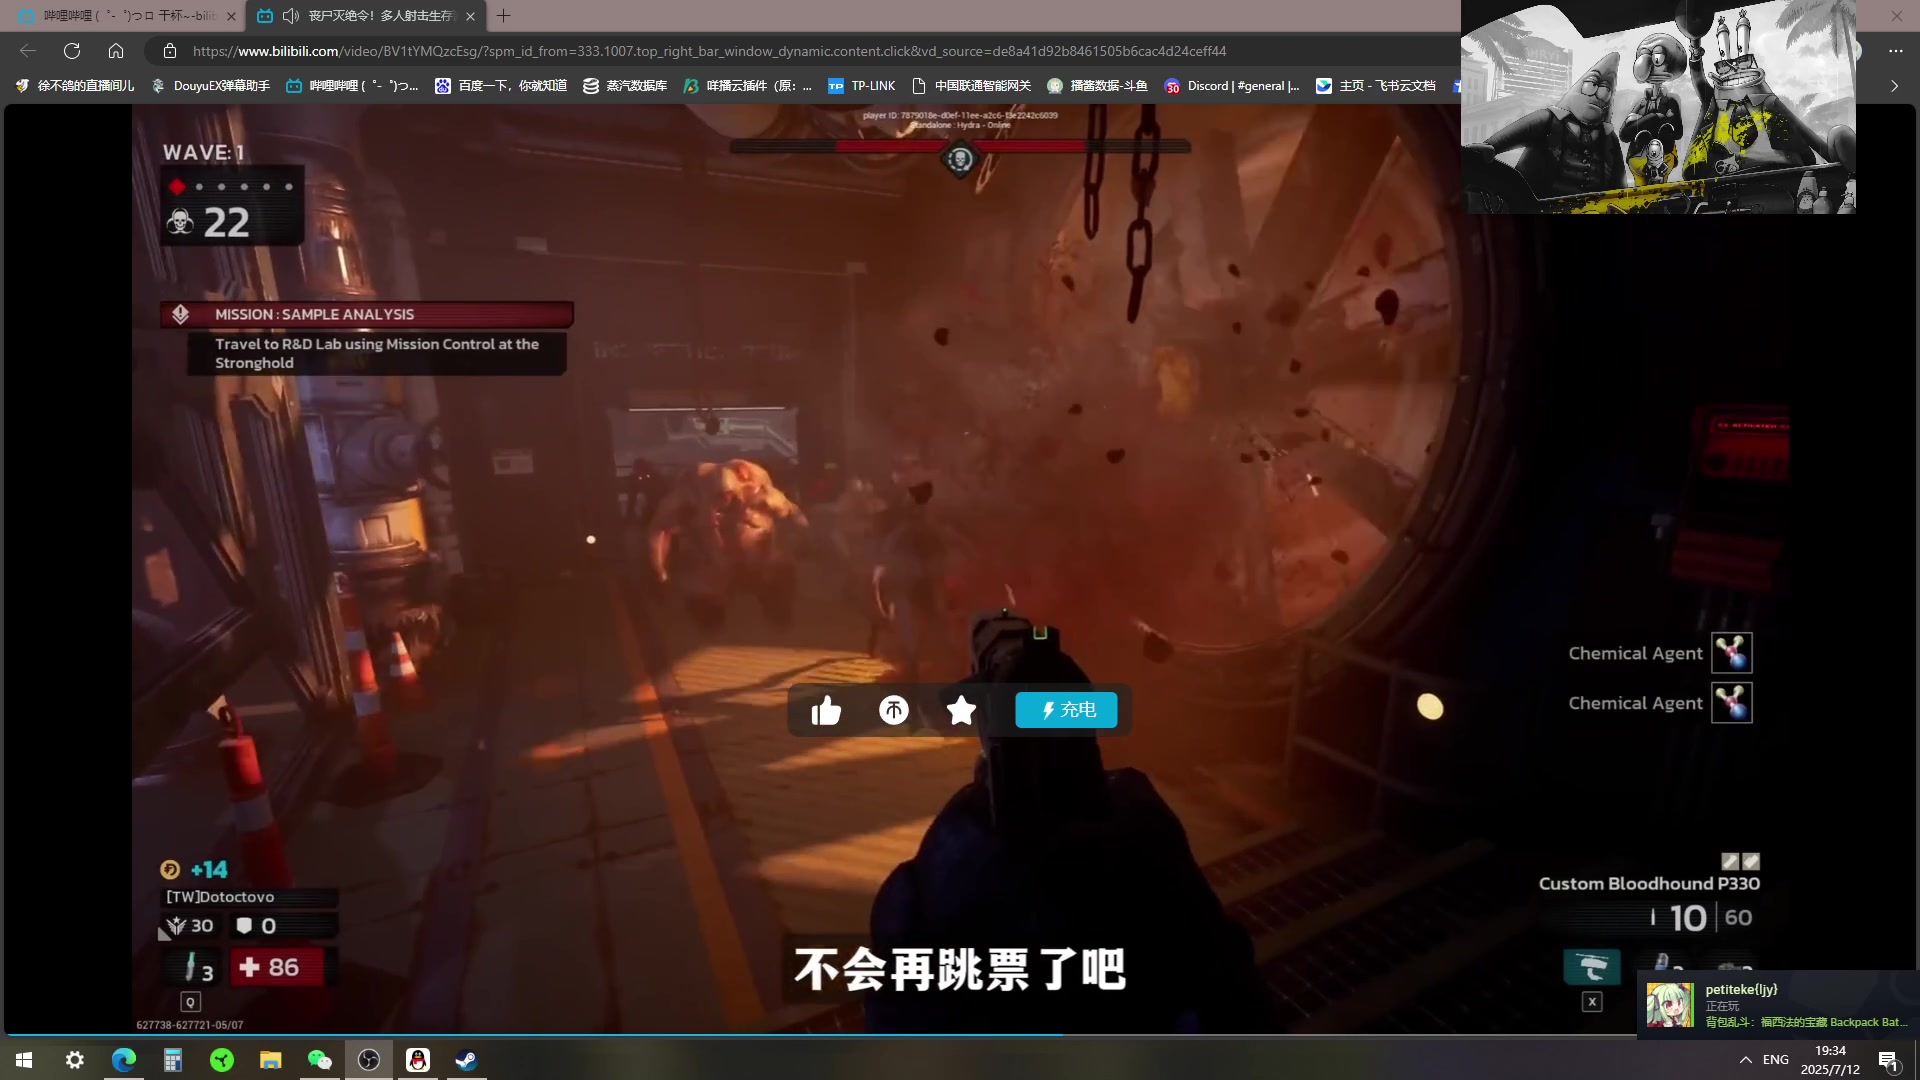Screen dimensions: 1920x1080
Task: Open the 徐不鸽的直播间儿 bookmark
Action: 75,86
